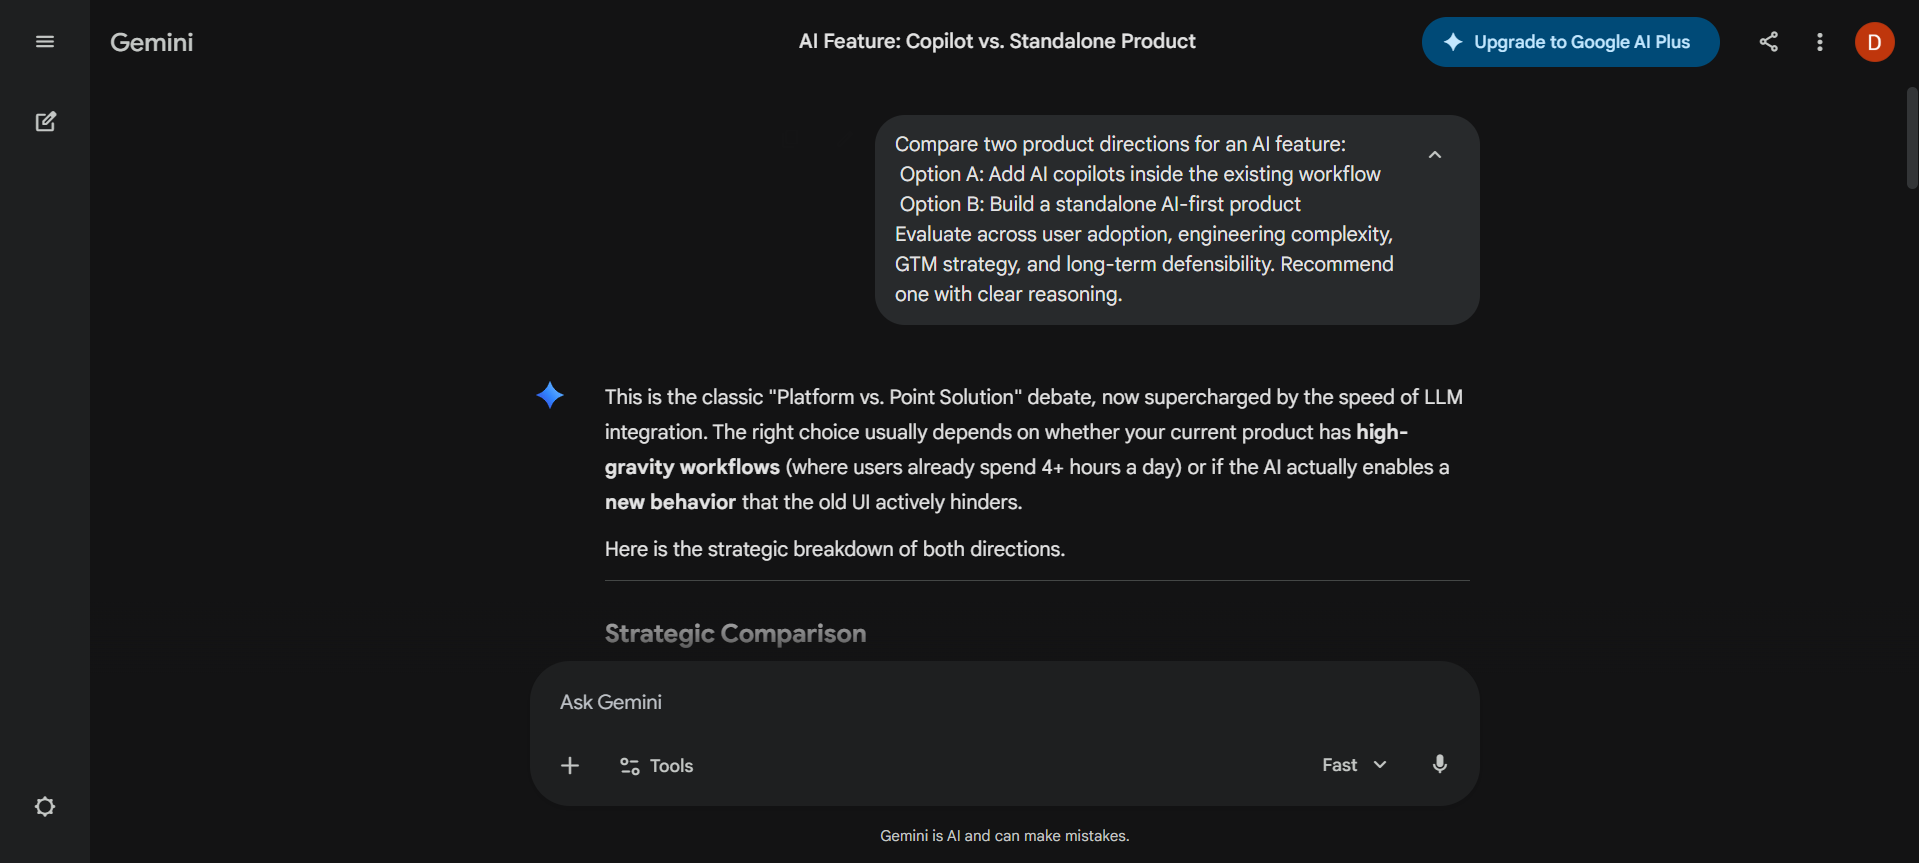Open Gemini settings with the gear icon
The height and width of the screenshot is (863, 1919).
click(x=45, y=806)
